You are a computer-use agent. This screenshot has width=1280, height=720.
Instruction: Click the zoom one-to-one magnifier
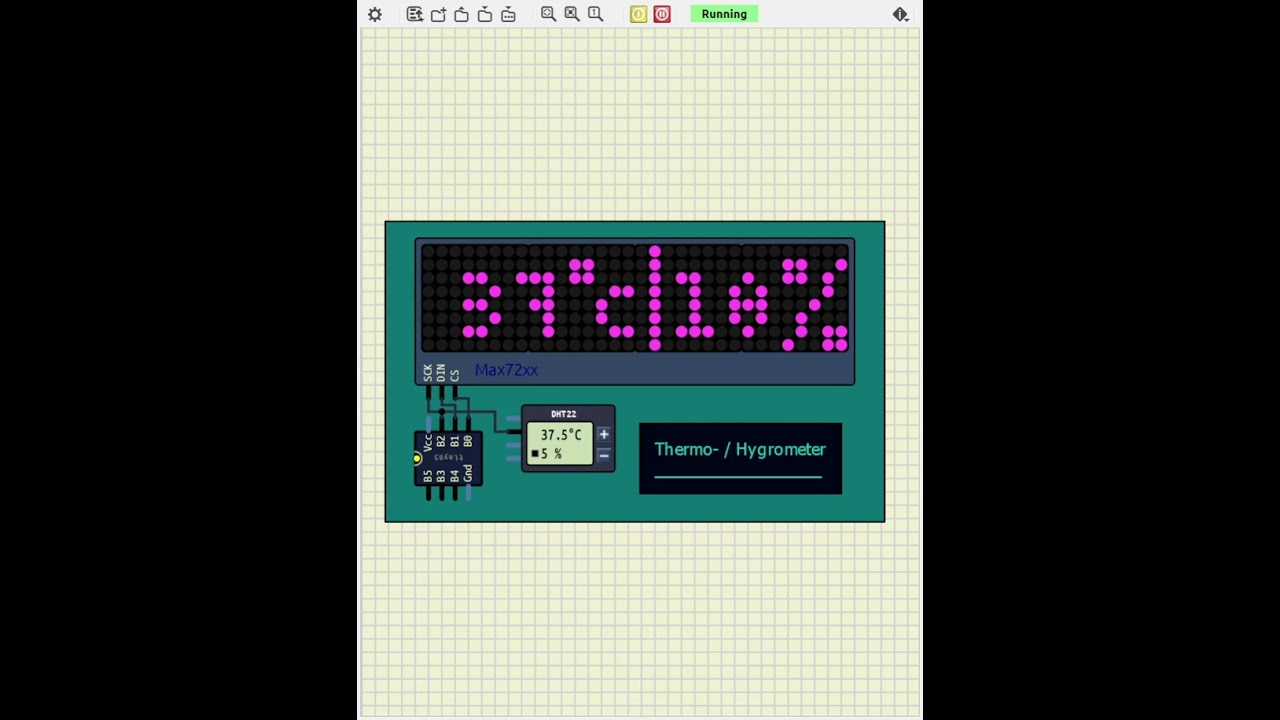(595, 14)
